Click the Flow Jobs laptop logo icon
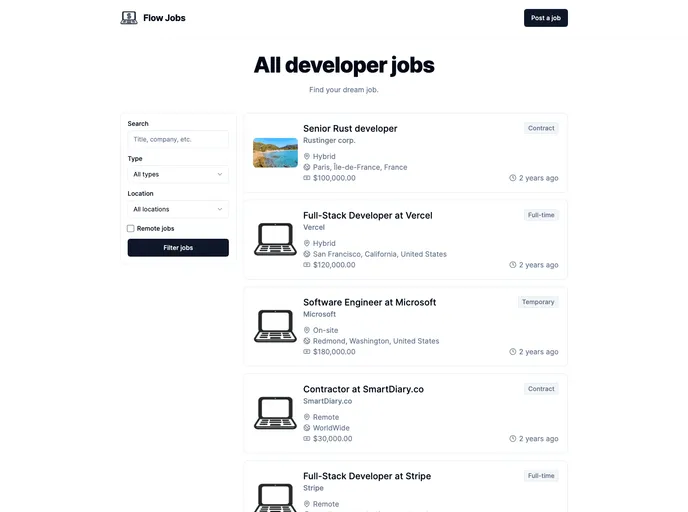 (129, 18)
